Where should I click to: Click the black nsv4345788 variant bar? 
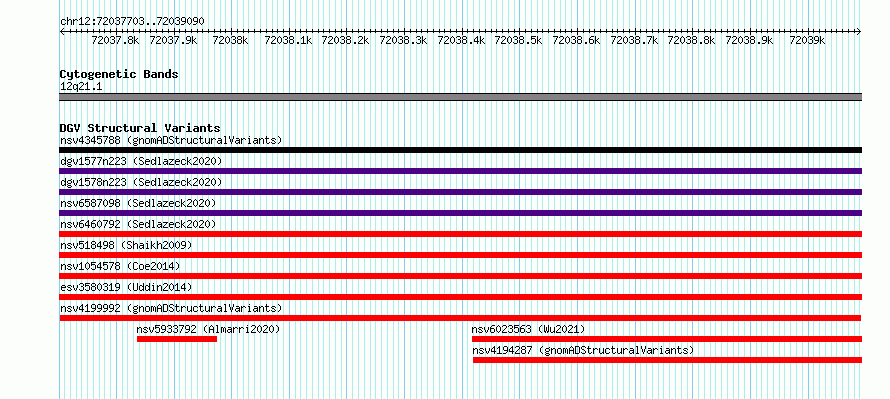click(461, 150)
